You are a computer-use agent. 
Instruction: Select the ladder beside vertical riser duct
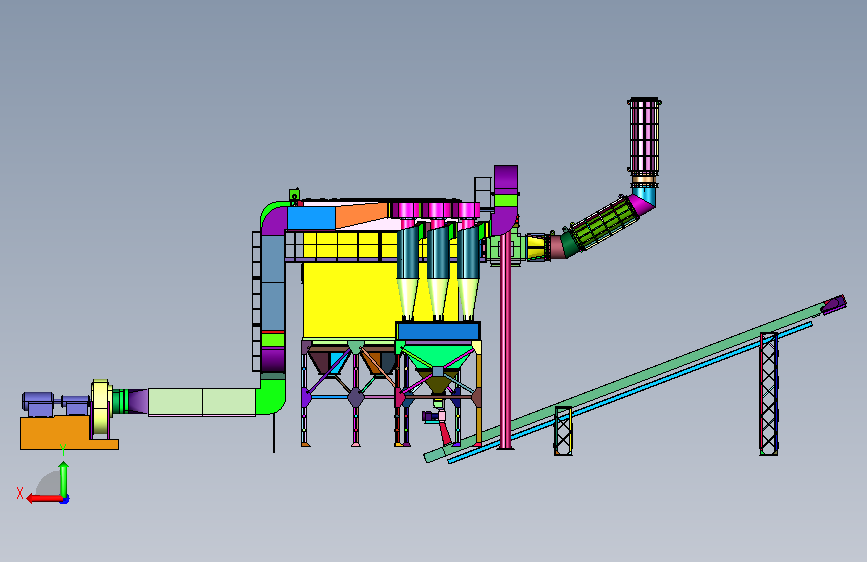tap(256, 301)
